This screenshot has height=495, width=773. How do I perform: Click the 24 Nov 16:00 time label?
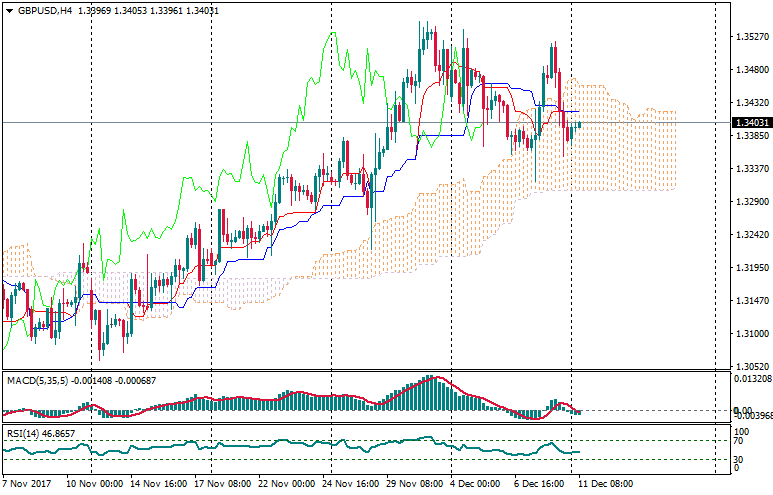[x=352, y=483]
